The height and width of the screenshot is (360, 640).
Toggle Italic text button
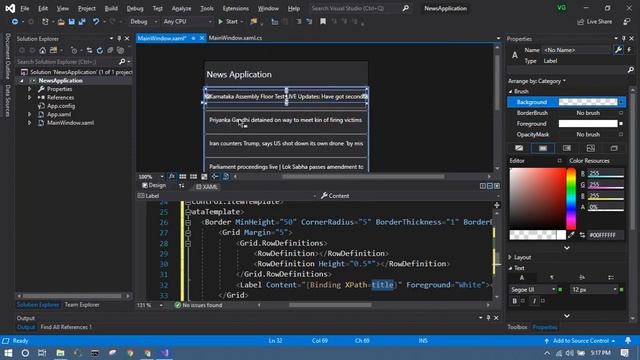pos(534,301)
